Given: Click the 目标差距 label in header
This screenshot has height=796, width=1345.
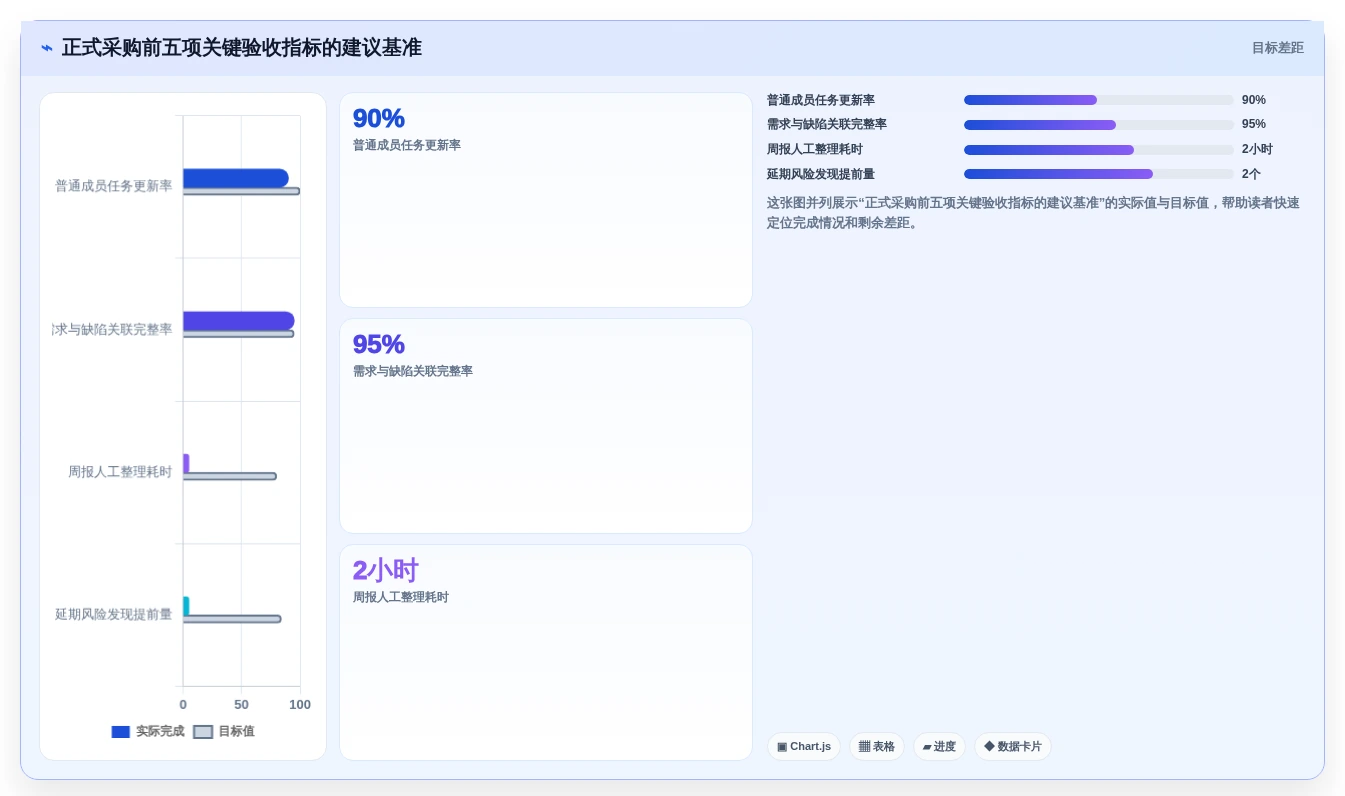Looking at the screenshot, I should coord(1277,48).
